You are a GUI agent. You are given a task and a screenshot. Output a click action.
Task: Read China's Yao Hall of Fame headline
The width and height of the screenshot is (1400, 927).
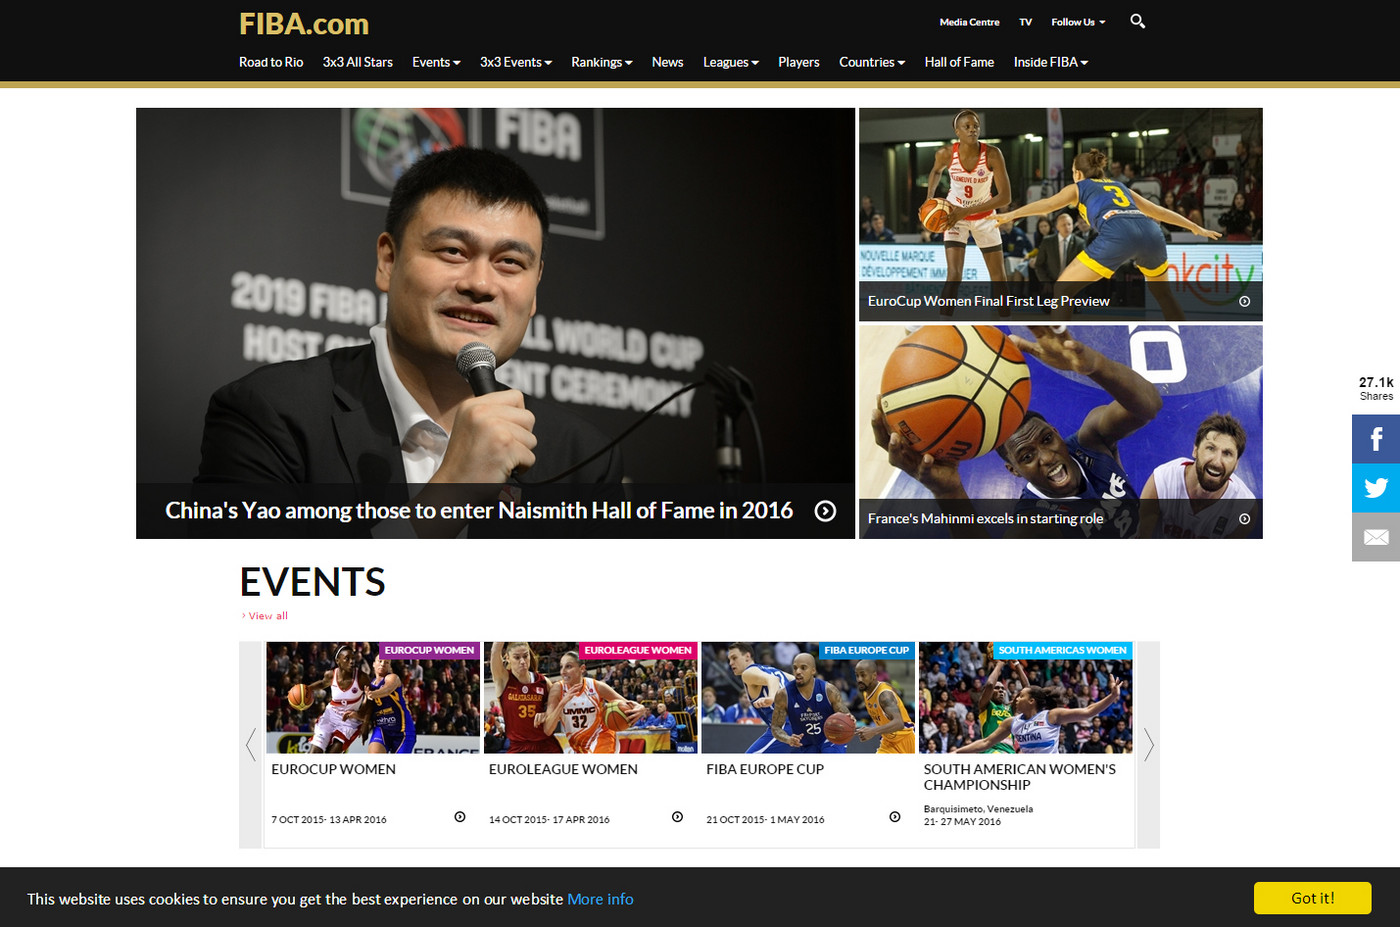click(x=479, y=511)
